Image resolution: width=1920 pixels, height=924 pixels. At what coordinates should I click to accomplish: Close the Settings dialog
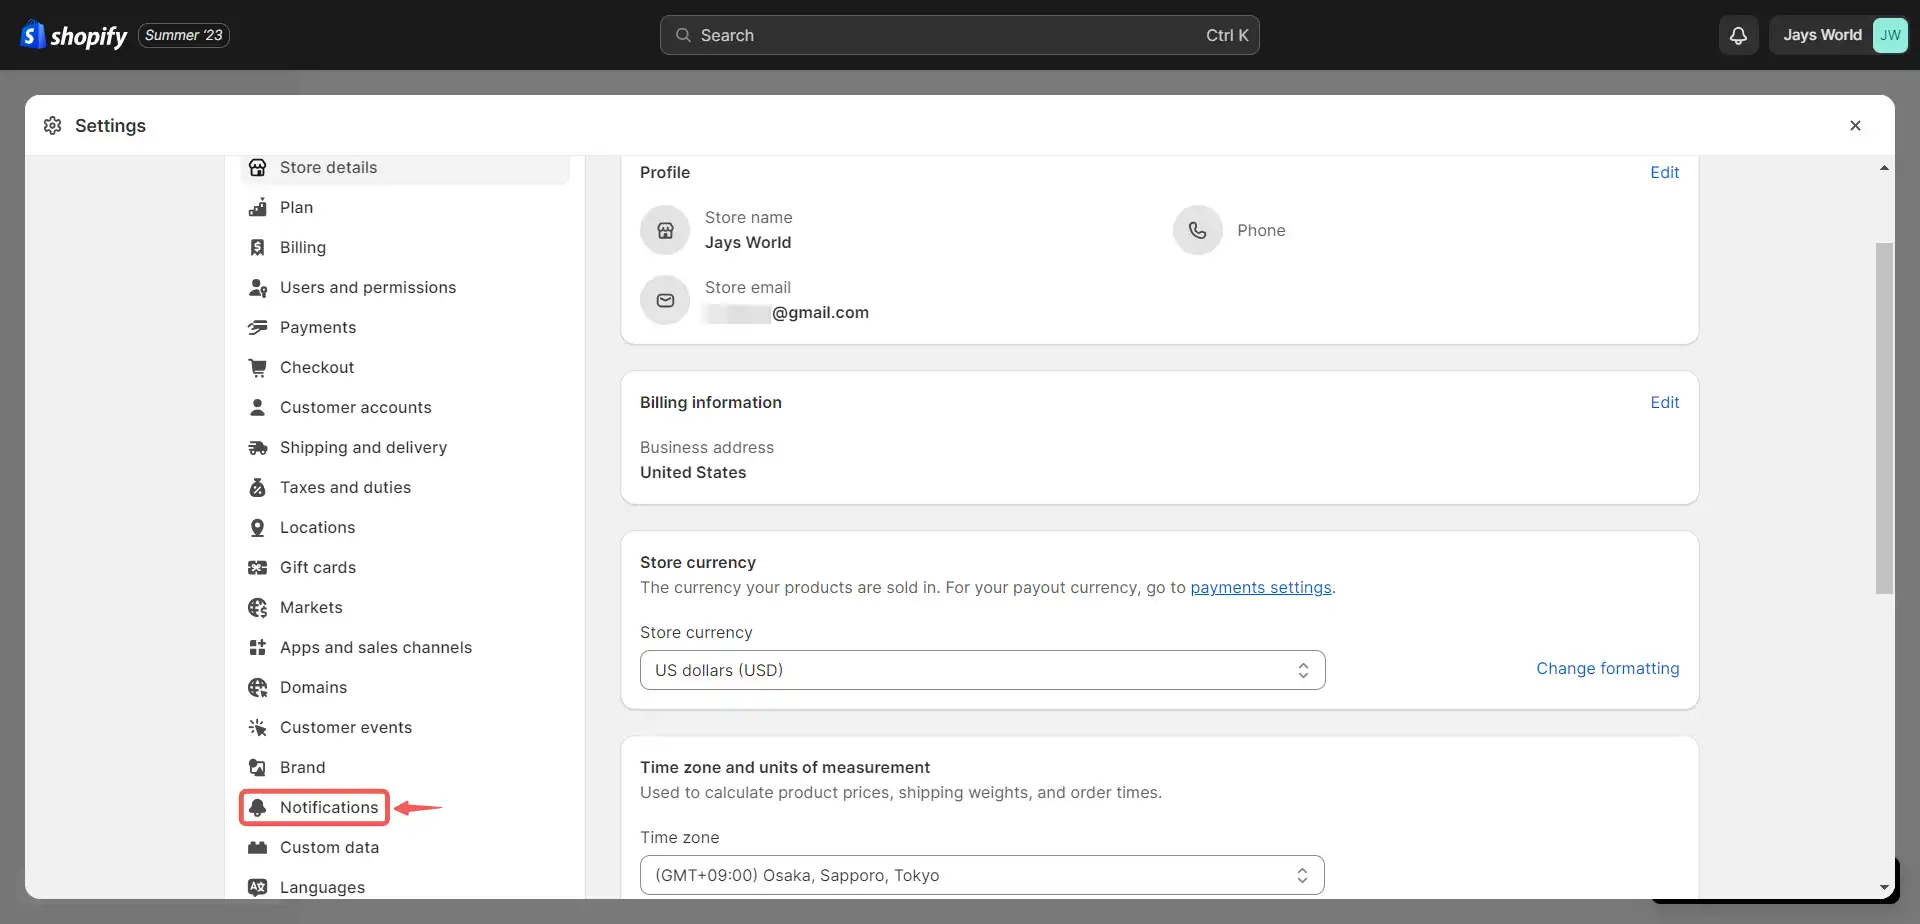1855,125
